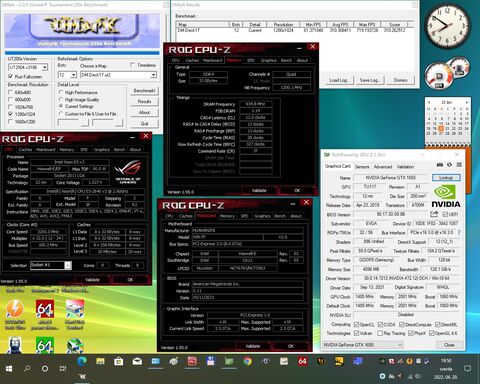Open Bench tab in CPU-Z mainboard window

click(280, 216)
